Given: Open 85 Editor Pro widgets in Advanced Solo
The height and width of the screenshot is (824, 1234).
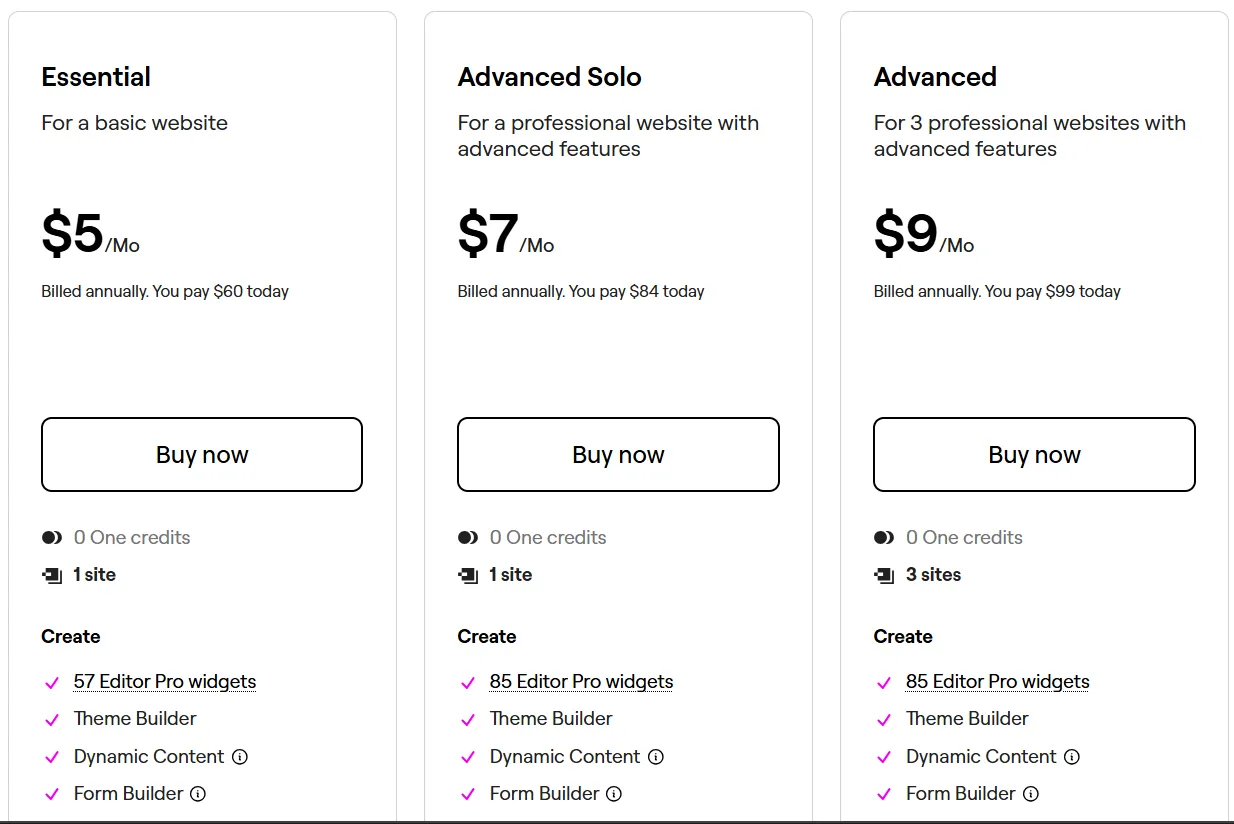Looking at the screenshot, I should [581, 682].
